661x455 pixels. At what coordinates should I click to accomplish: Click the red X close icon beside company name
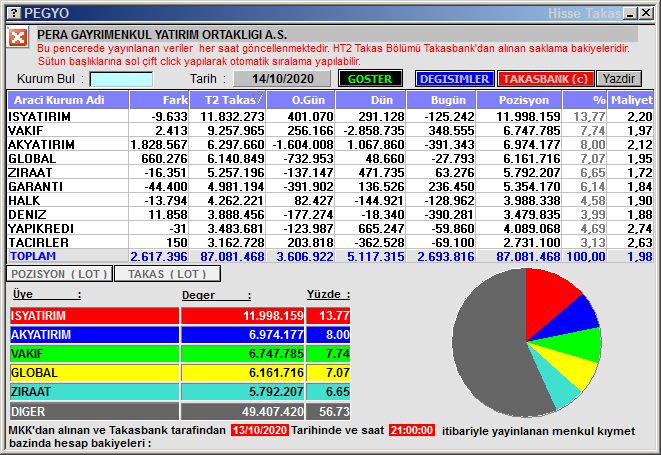pyautogui.click(x=18, y=38)
